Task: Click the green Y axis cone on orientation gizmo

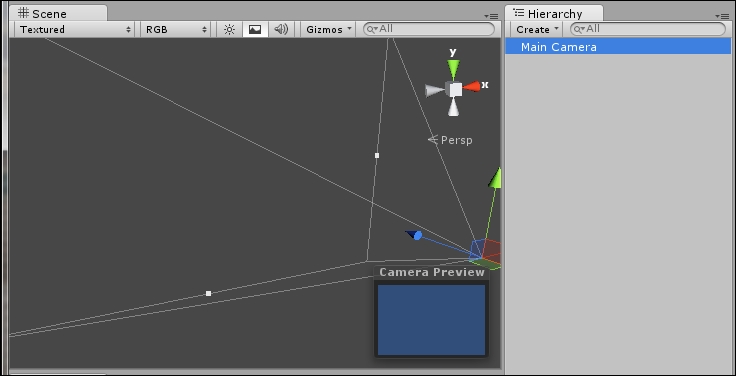Action: pos(453,69)
